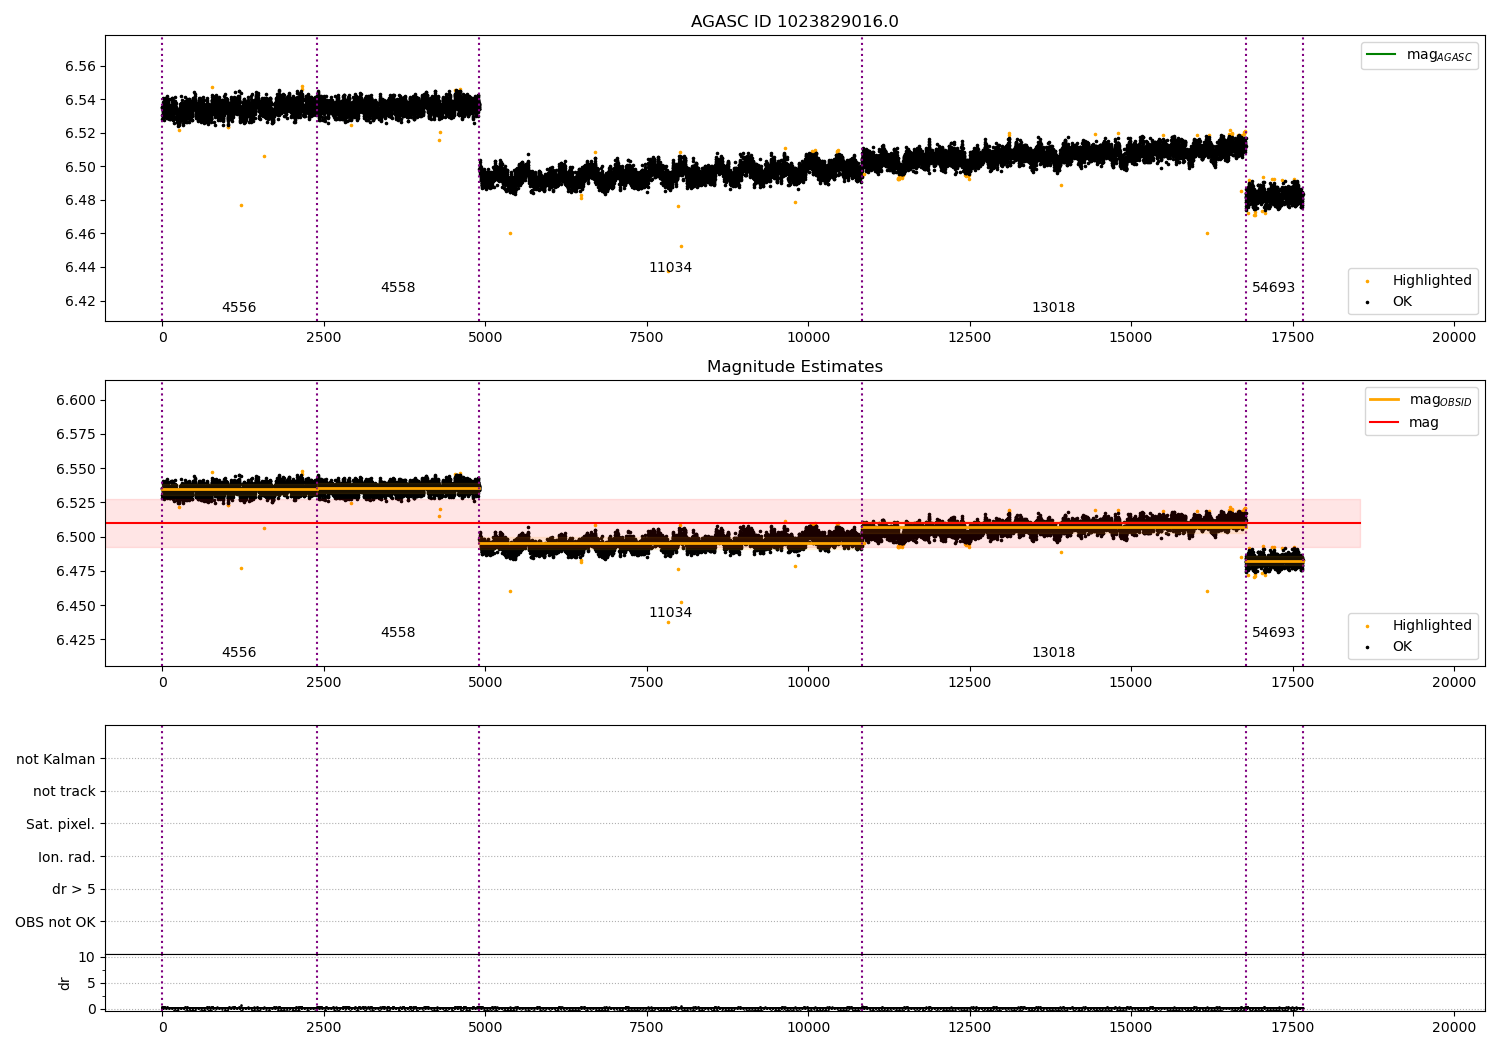Click the "not Kalman" row label
The image size is (1500, 1050).
[x=56, y=759]
